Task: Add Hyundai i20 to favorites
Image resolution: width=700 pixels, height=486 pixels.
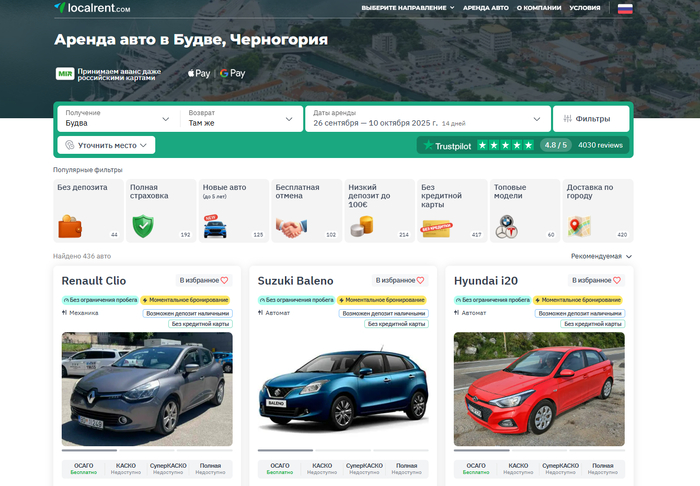Action: [x=596, y=281]
